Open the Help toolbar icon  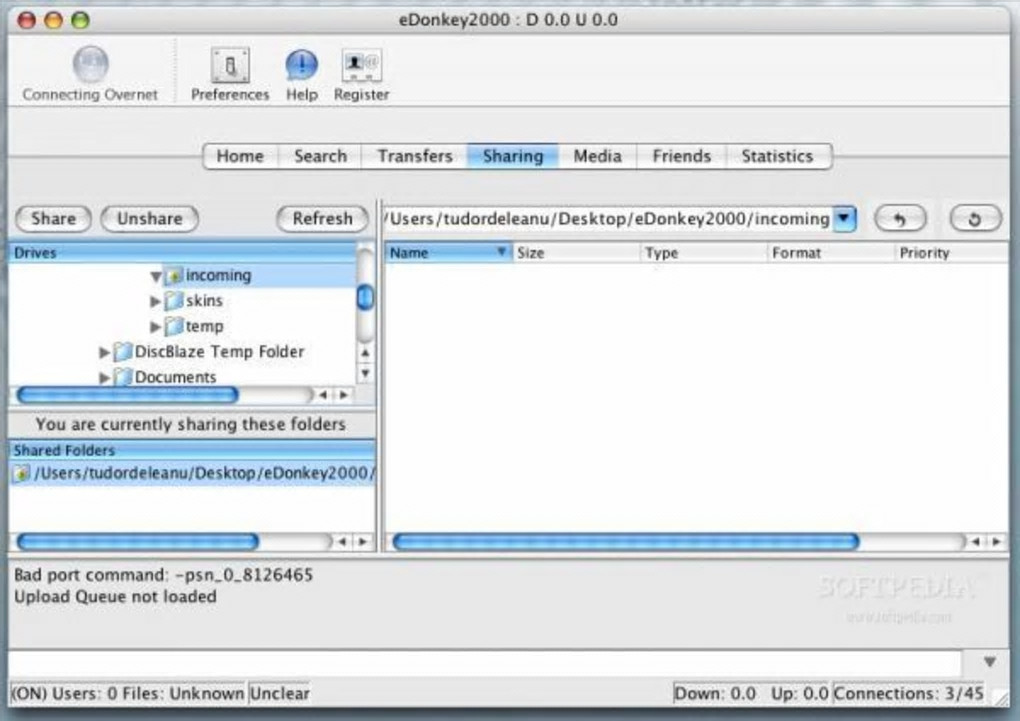click(302, 65)
